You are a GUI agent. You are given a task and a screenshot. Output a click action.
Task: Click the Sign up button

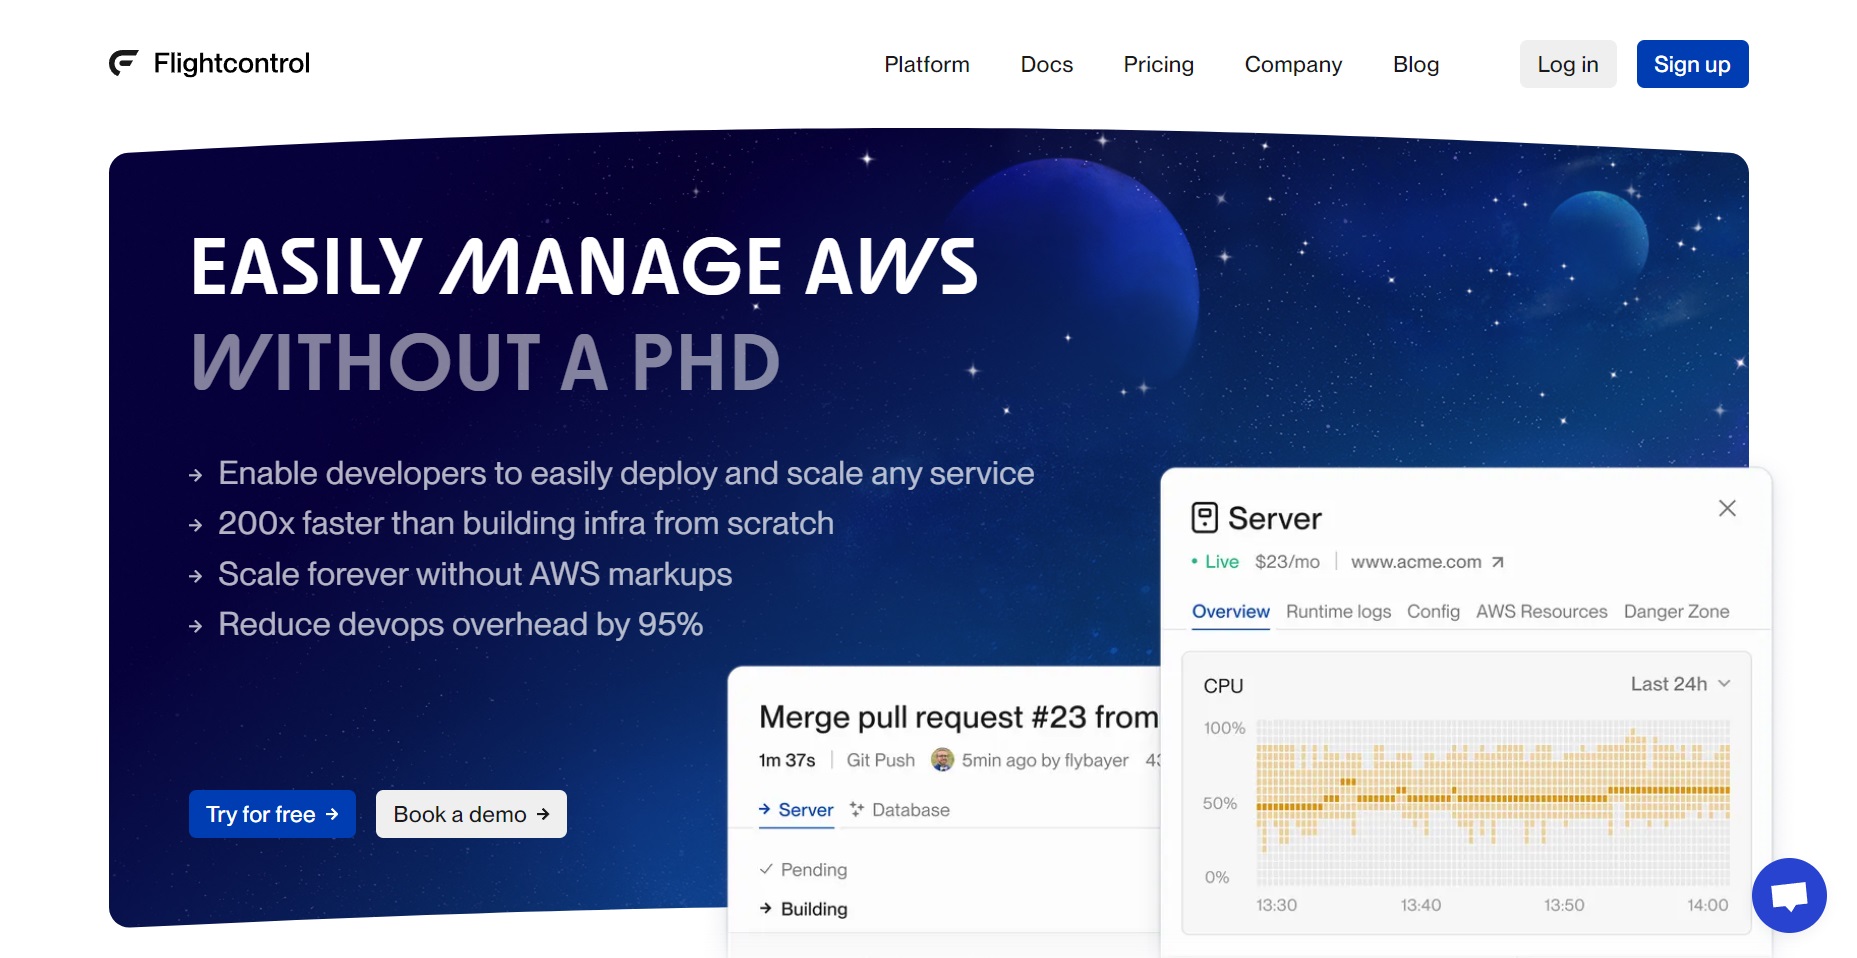(x=1692, y=64)
